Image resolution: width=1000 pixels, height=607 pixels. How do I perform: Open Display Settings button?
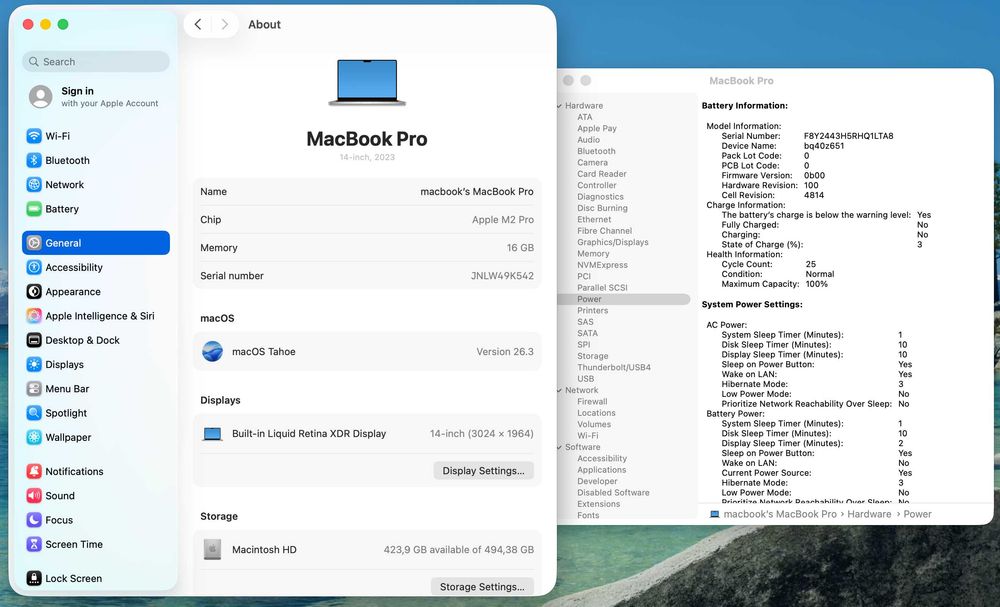483,471
